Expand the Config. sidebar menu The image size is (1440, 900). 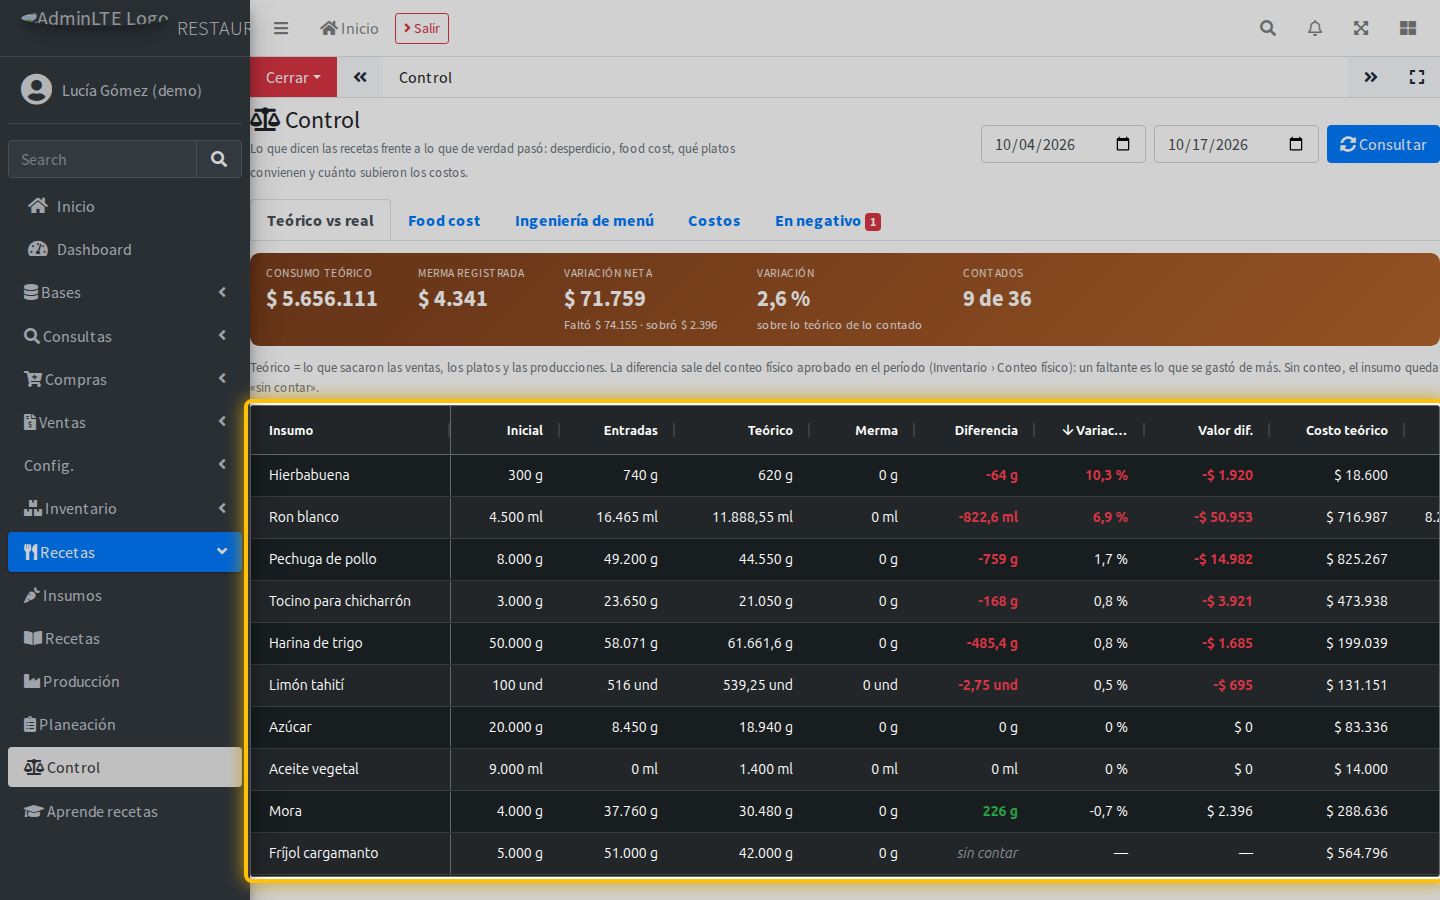point(125,465)
